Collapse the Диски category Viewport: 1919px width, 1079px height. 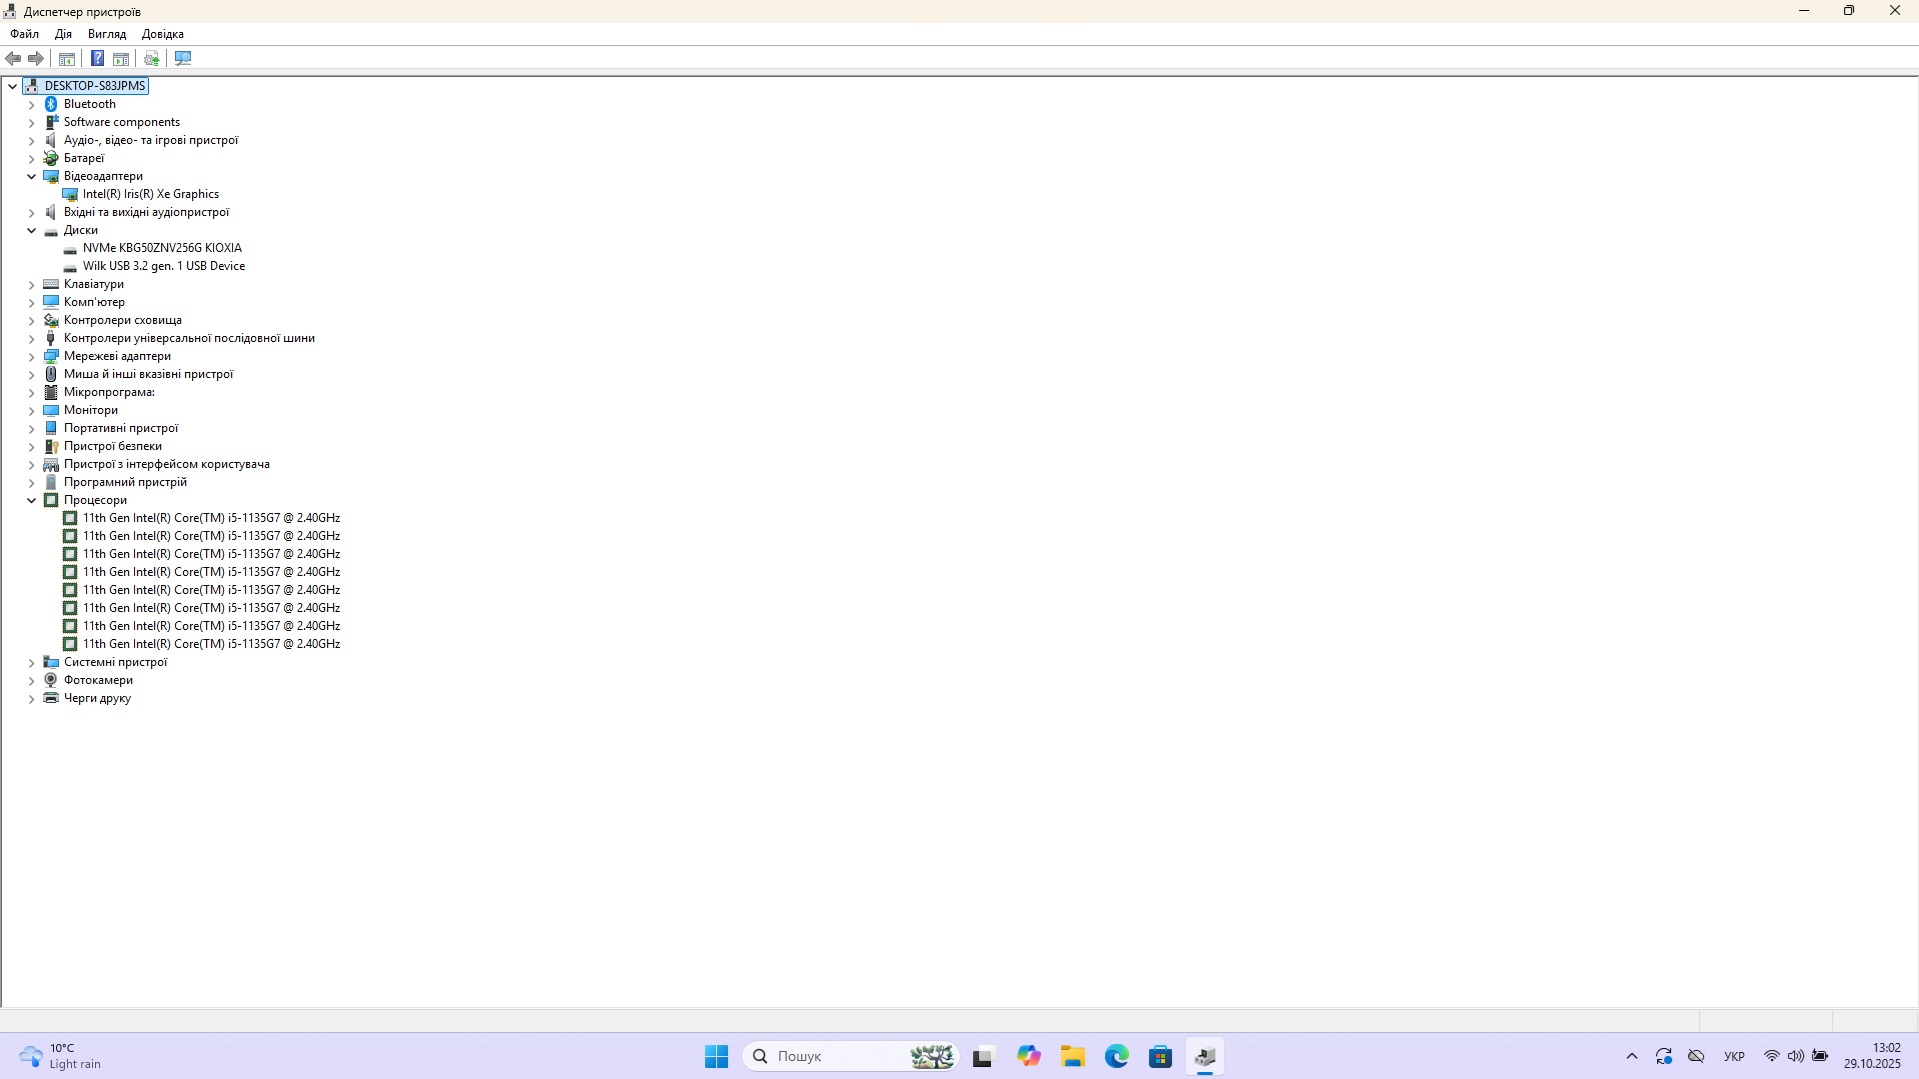point(31,230)
